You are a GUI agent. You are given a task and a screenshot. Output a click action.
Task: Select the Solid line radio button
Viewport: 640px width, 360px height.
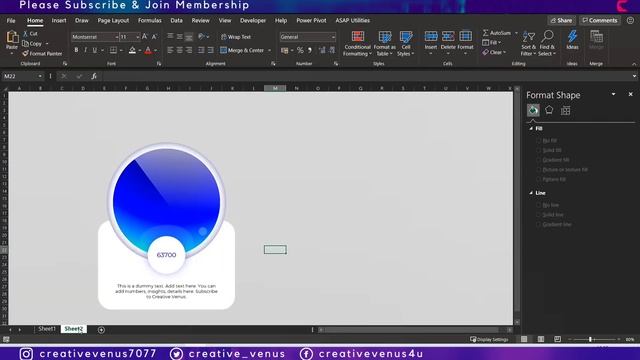(539, 215)
